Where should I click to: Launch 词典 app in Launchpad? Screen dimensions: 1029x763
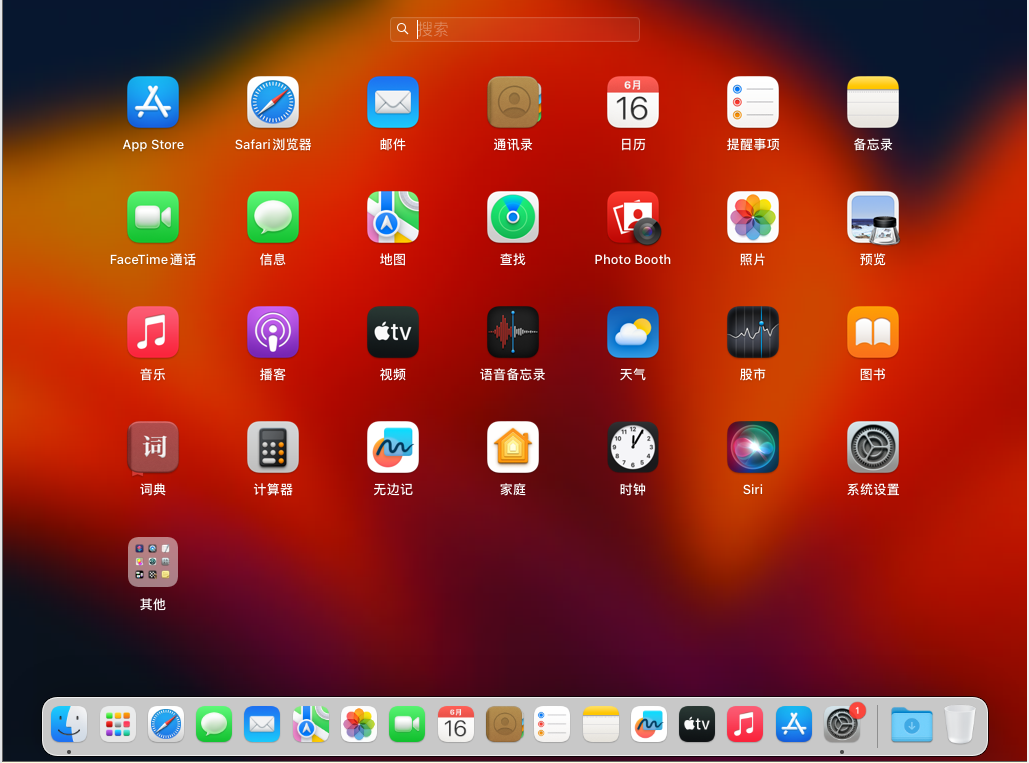click(153, 447)
